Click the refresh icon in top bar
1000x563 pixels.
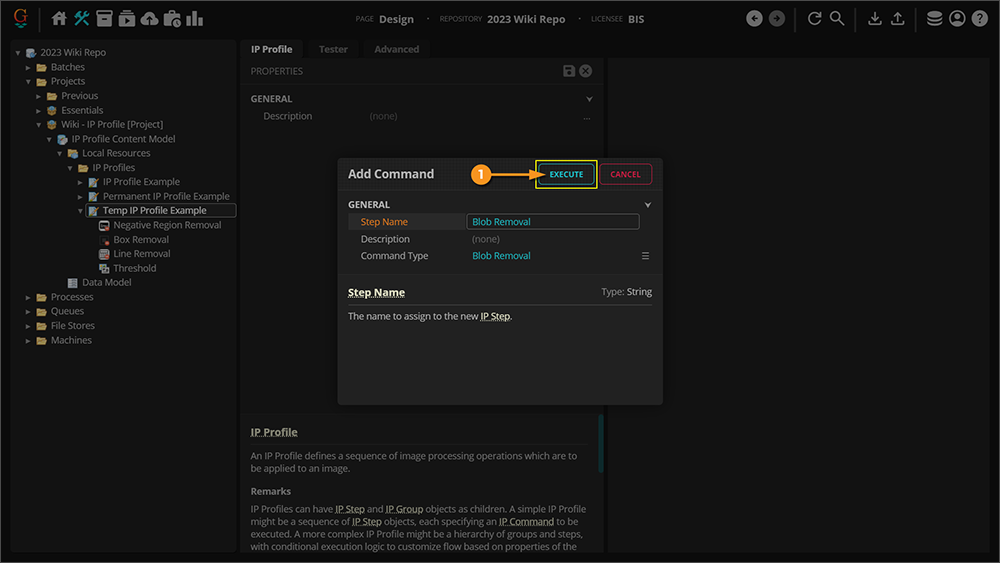tap(815, 18)
